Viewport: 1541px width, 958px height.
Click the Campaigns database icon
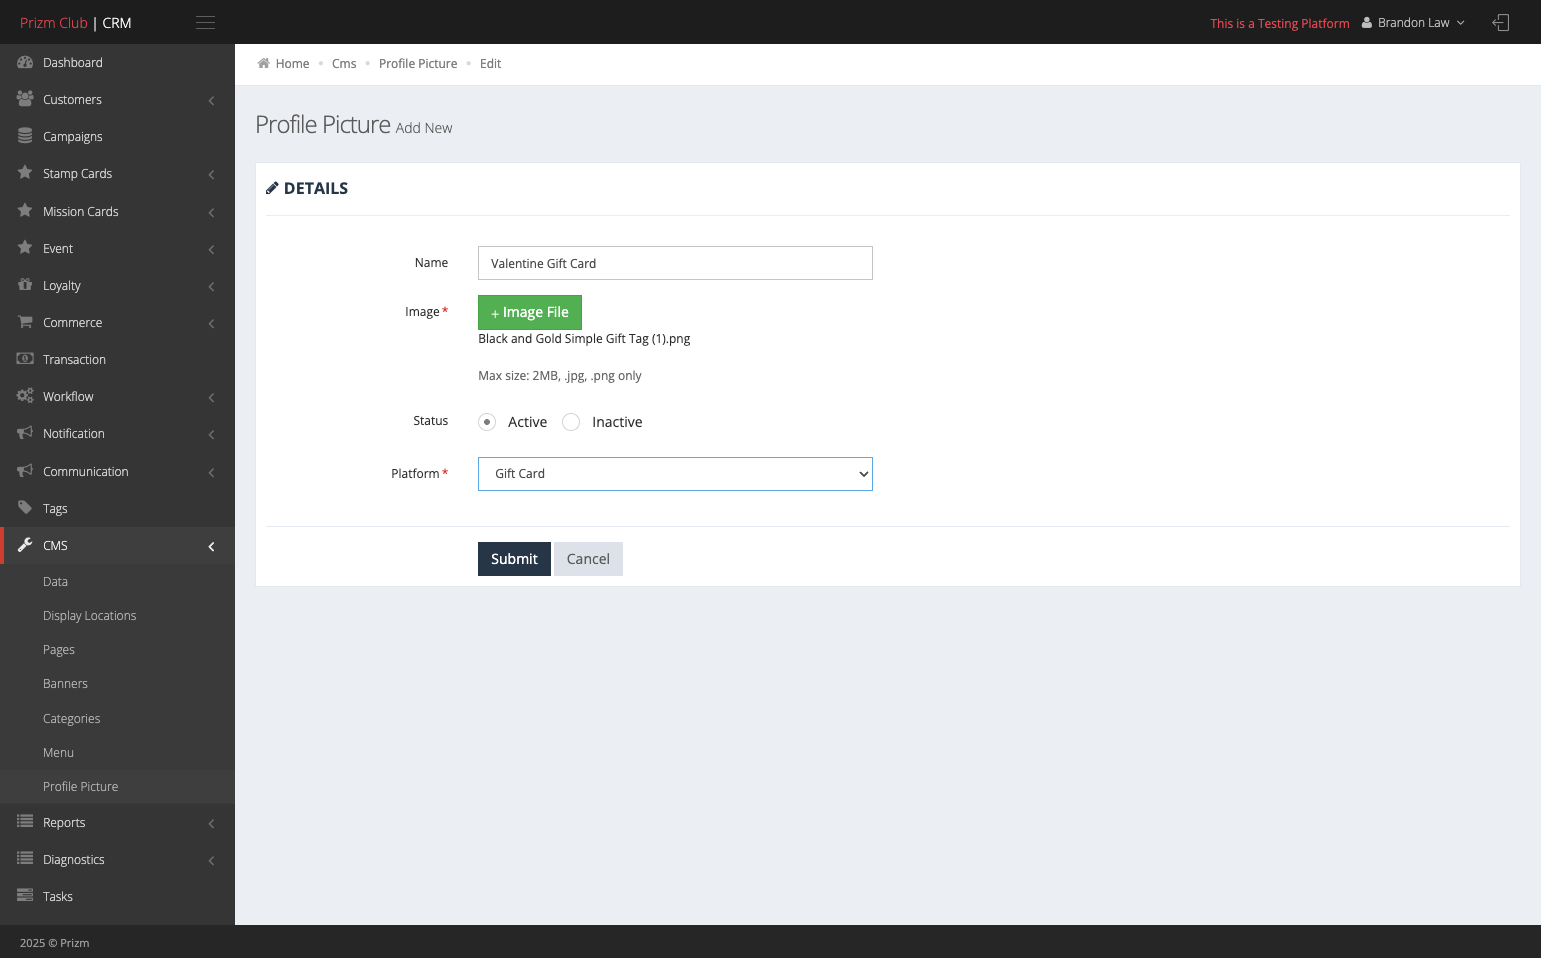[x=25, y=136]
